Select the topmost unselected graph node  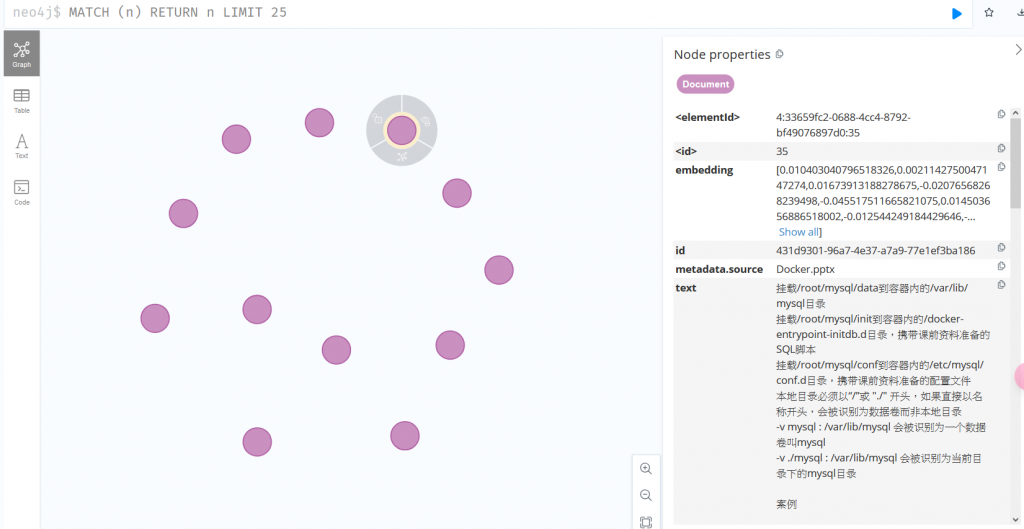point(319,123)
